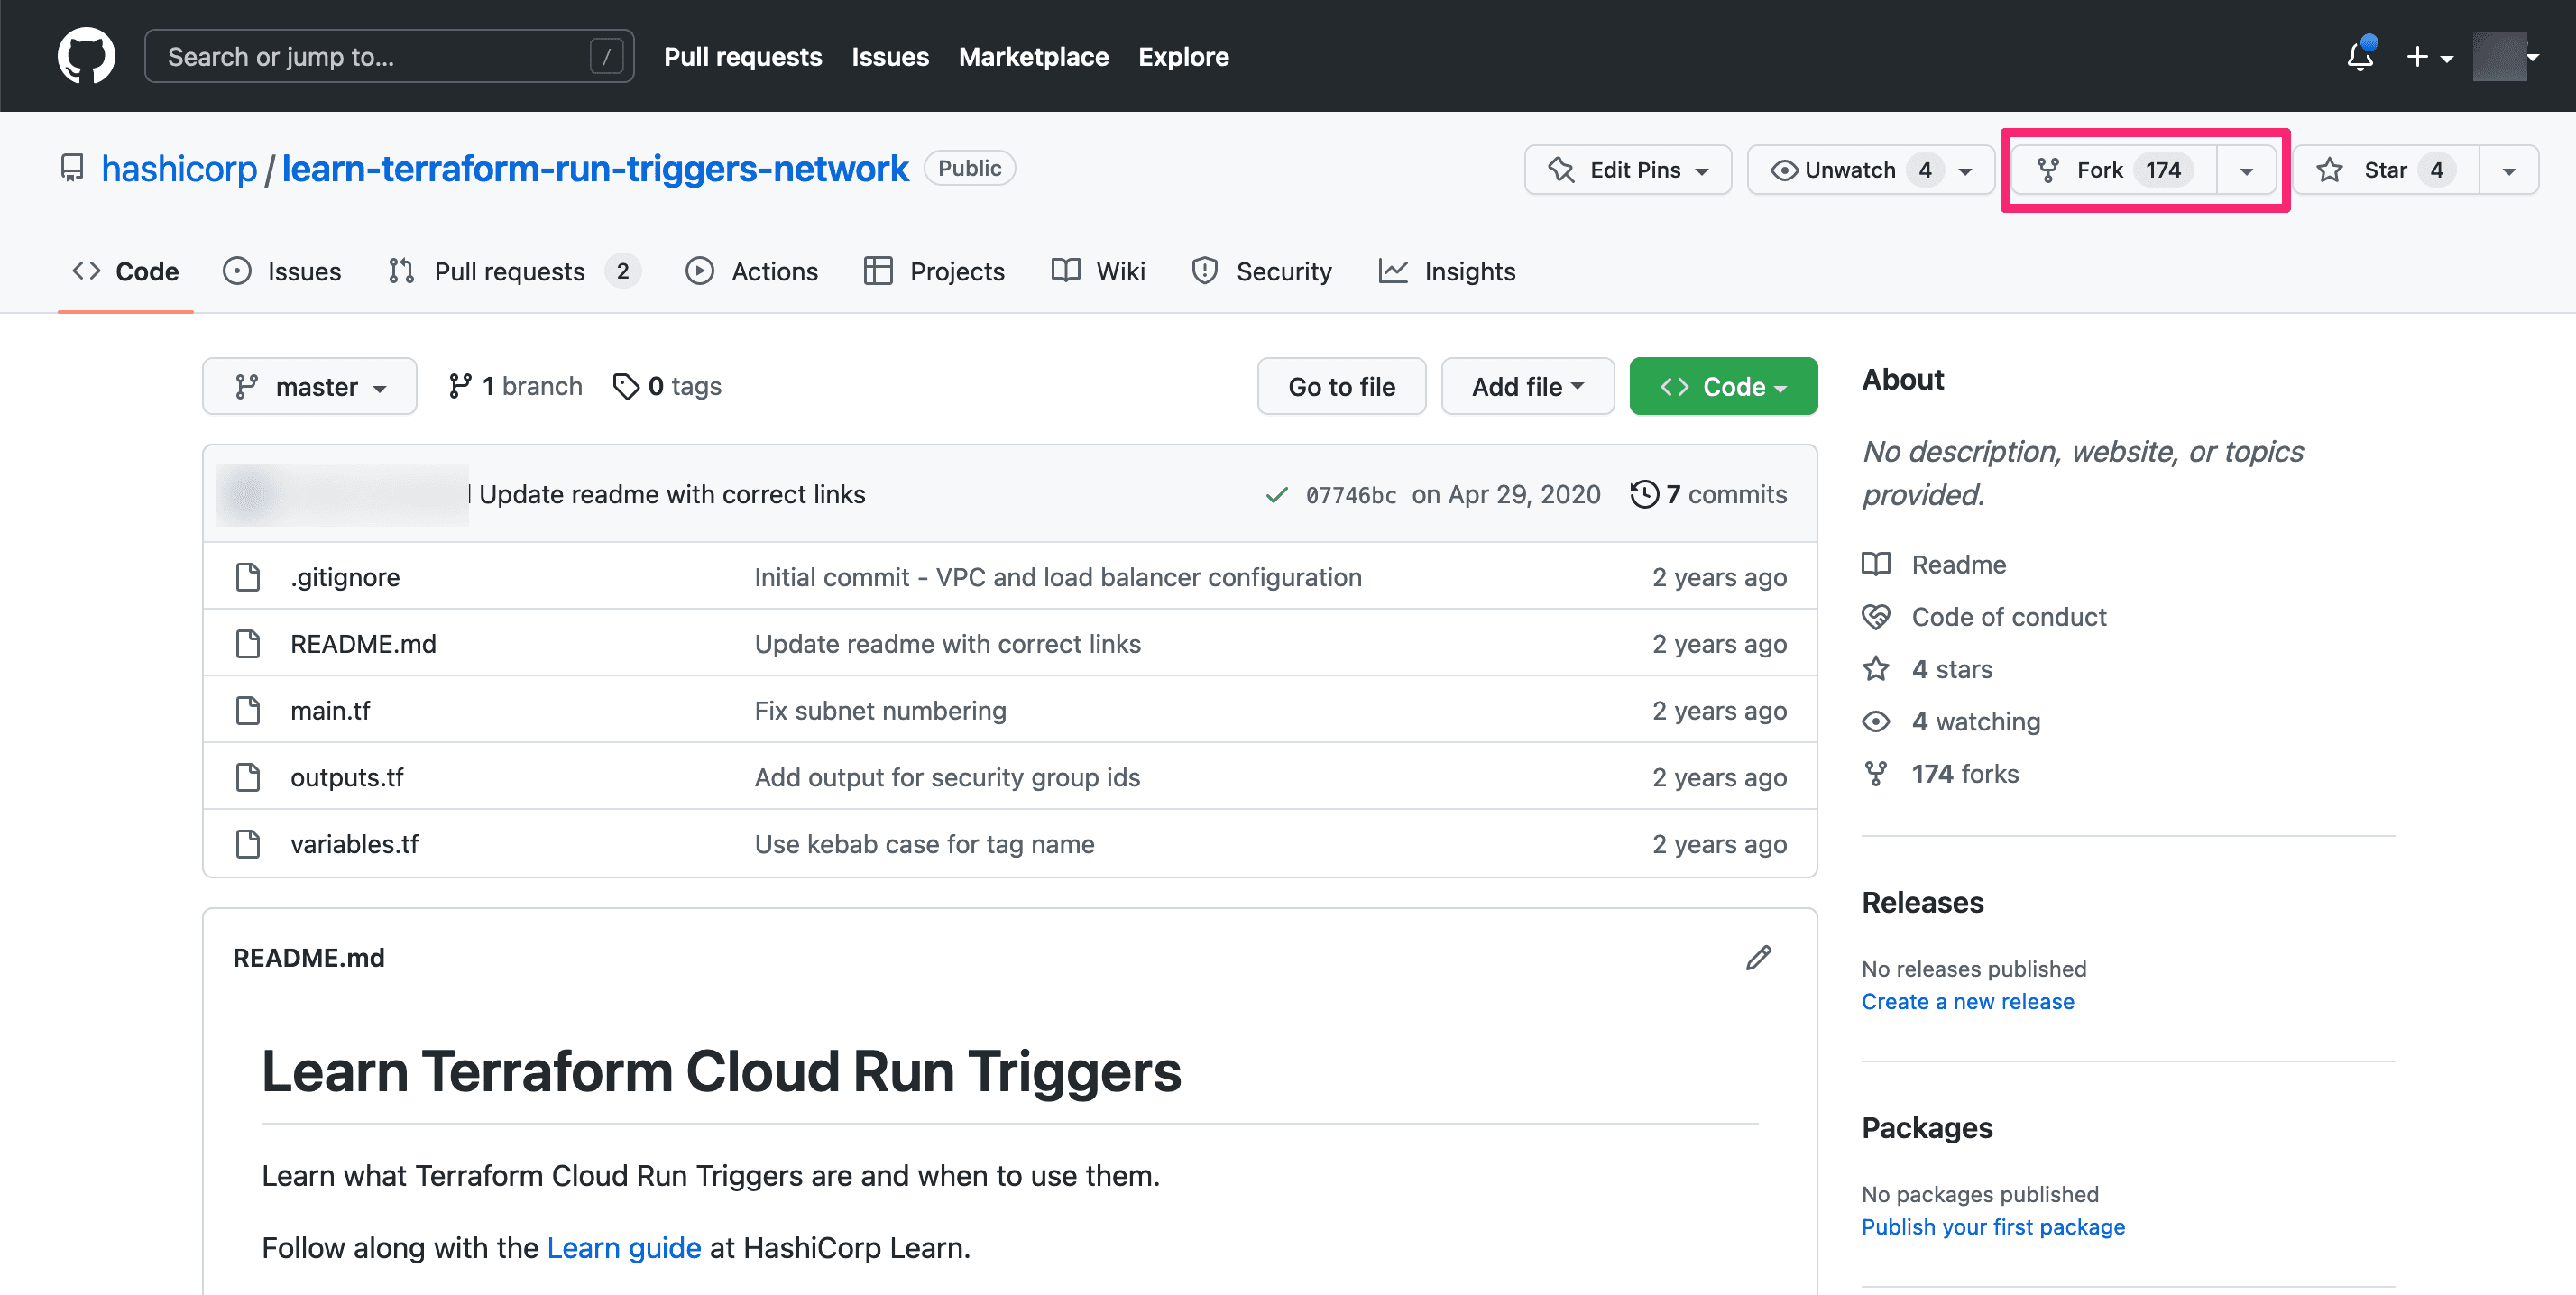
Task: View the 1 branch link
Action: pos(516,386)
